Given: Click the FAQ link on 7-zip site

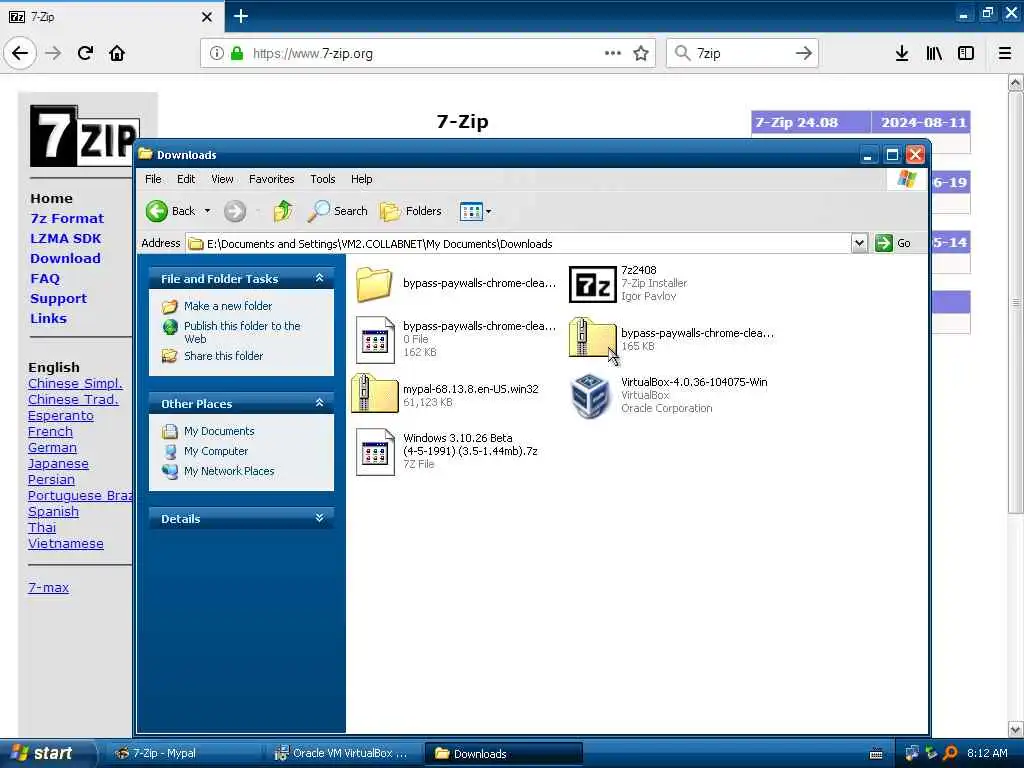Looking at the screenshot, I should coord(45,278).
